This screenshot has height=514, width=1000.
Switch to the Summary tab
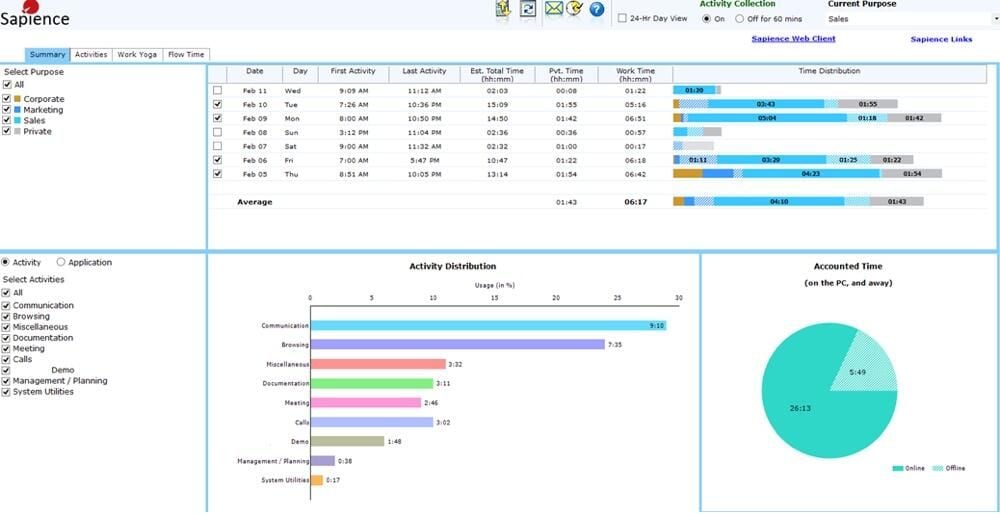(x=48, y=55)
